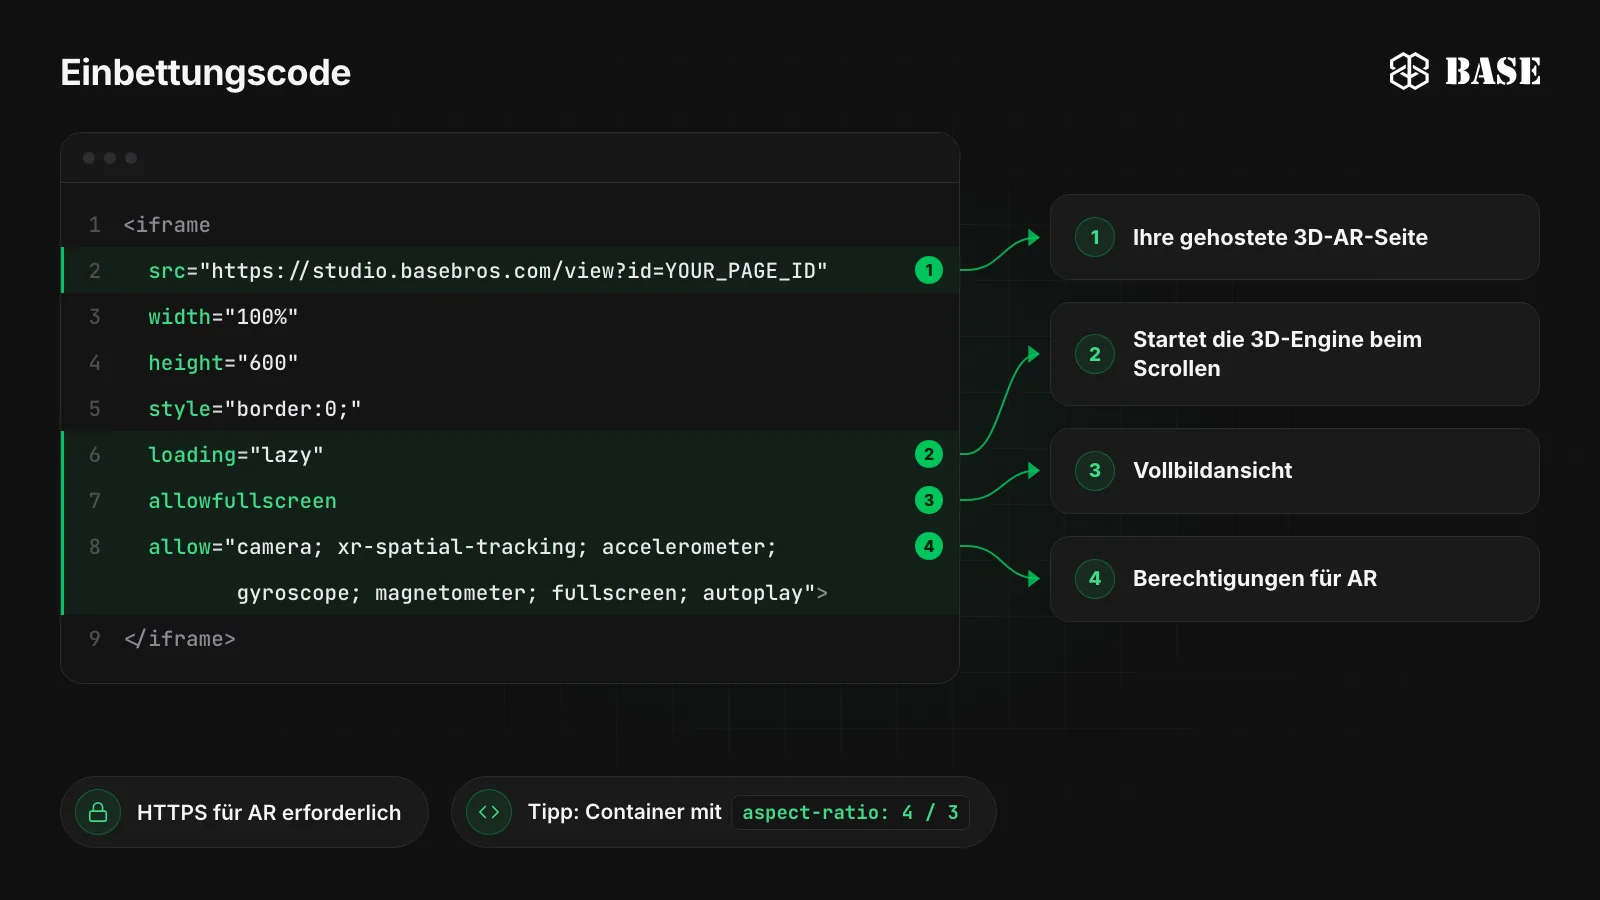Select the closing </iframe> tag
This screenshot has width=1600, height=900.
click(180, 639)
